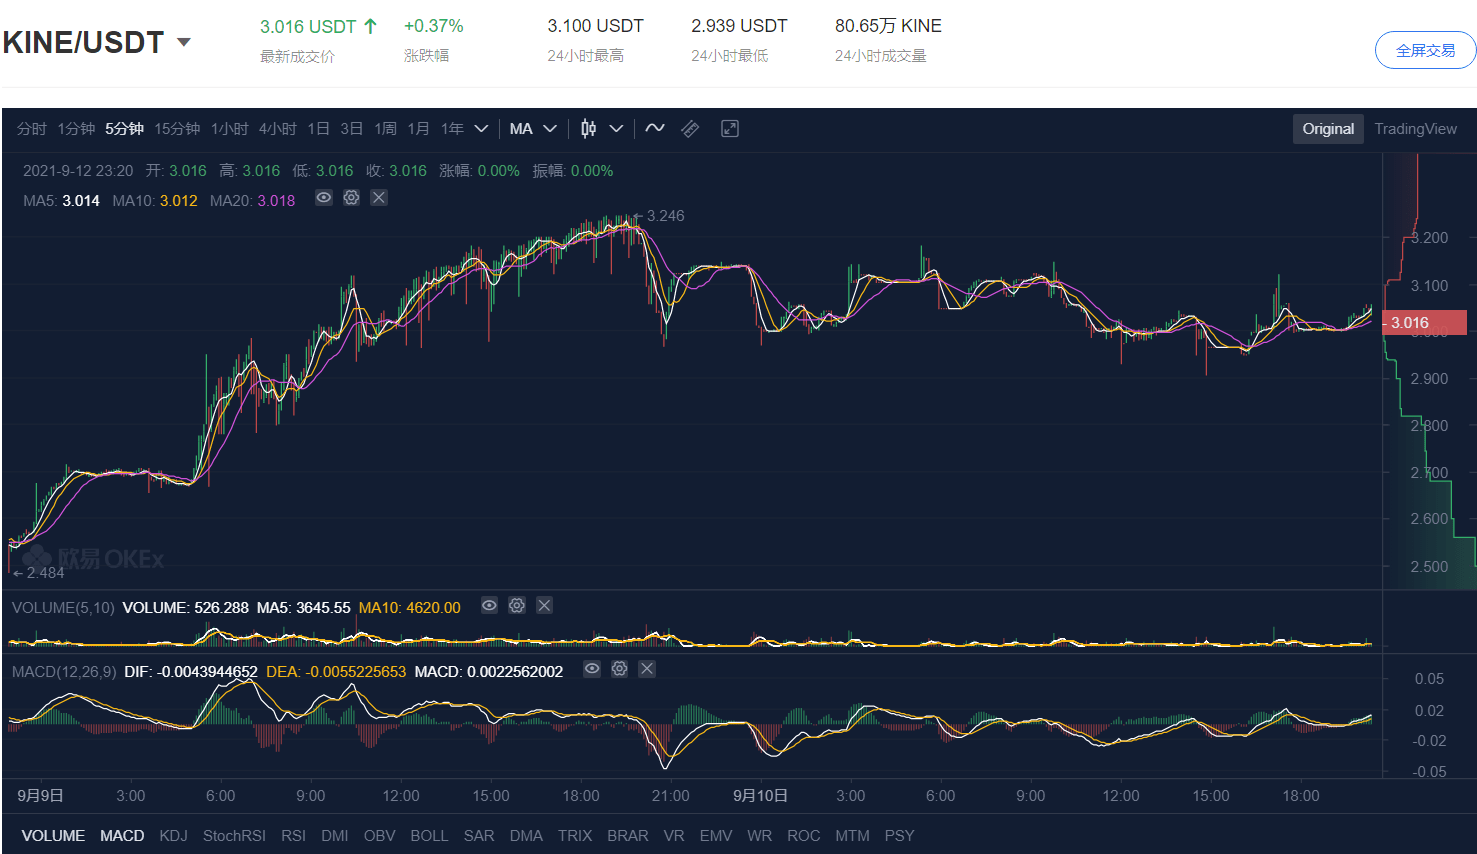The width and height of the screenshot is (1477, 854).
Task: Enable the SAR sub-indicator
Action: 479,836
